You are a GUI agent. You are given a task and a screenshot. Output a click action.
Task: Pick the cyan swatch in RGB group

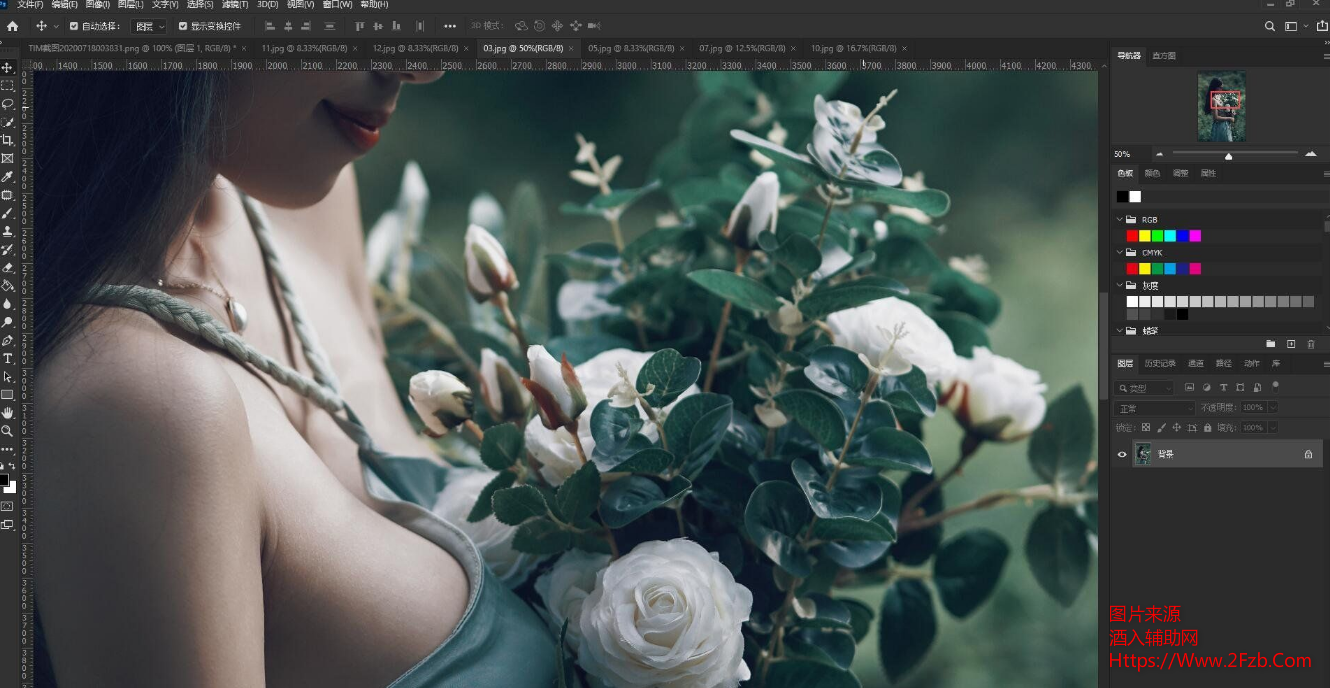click(x=1170, y=236)
